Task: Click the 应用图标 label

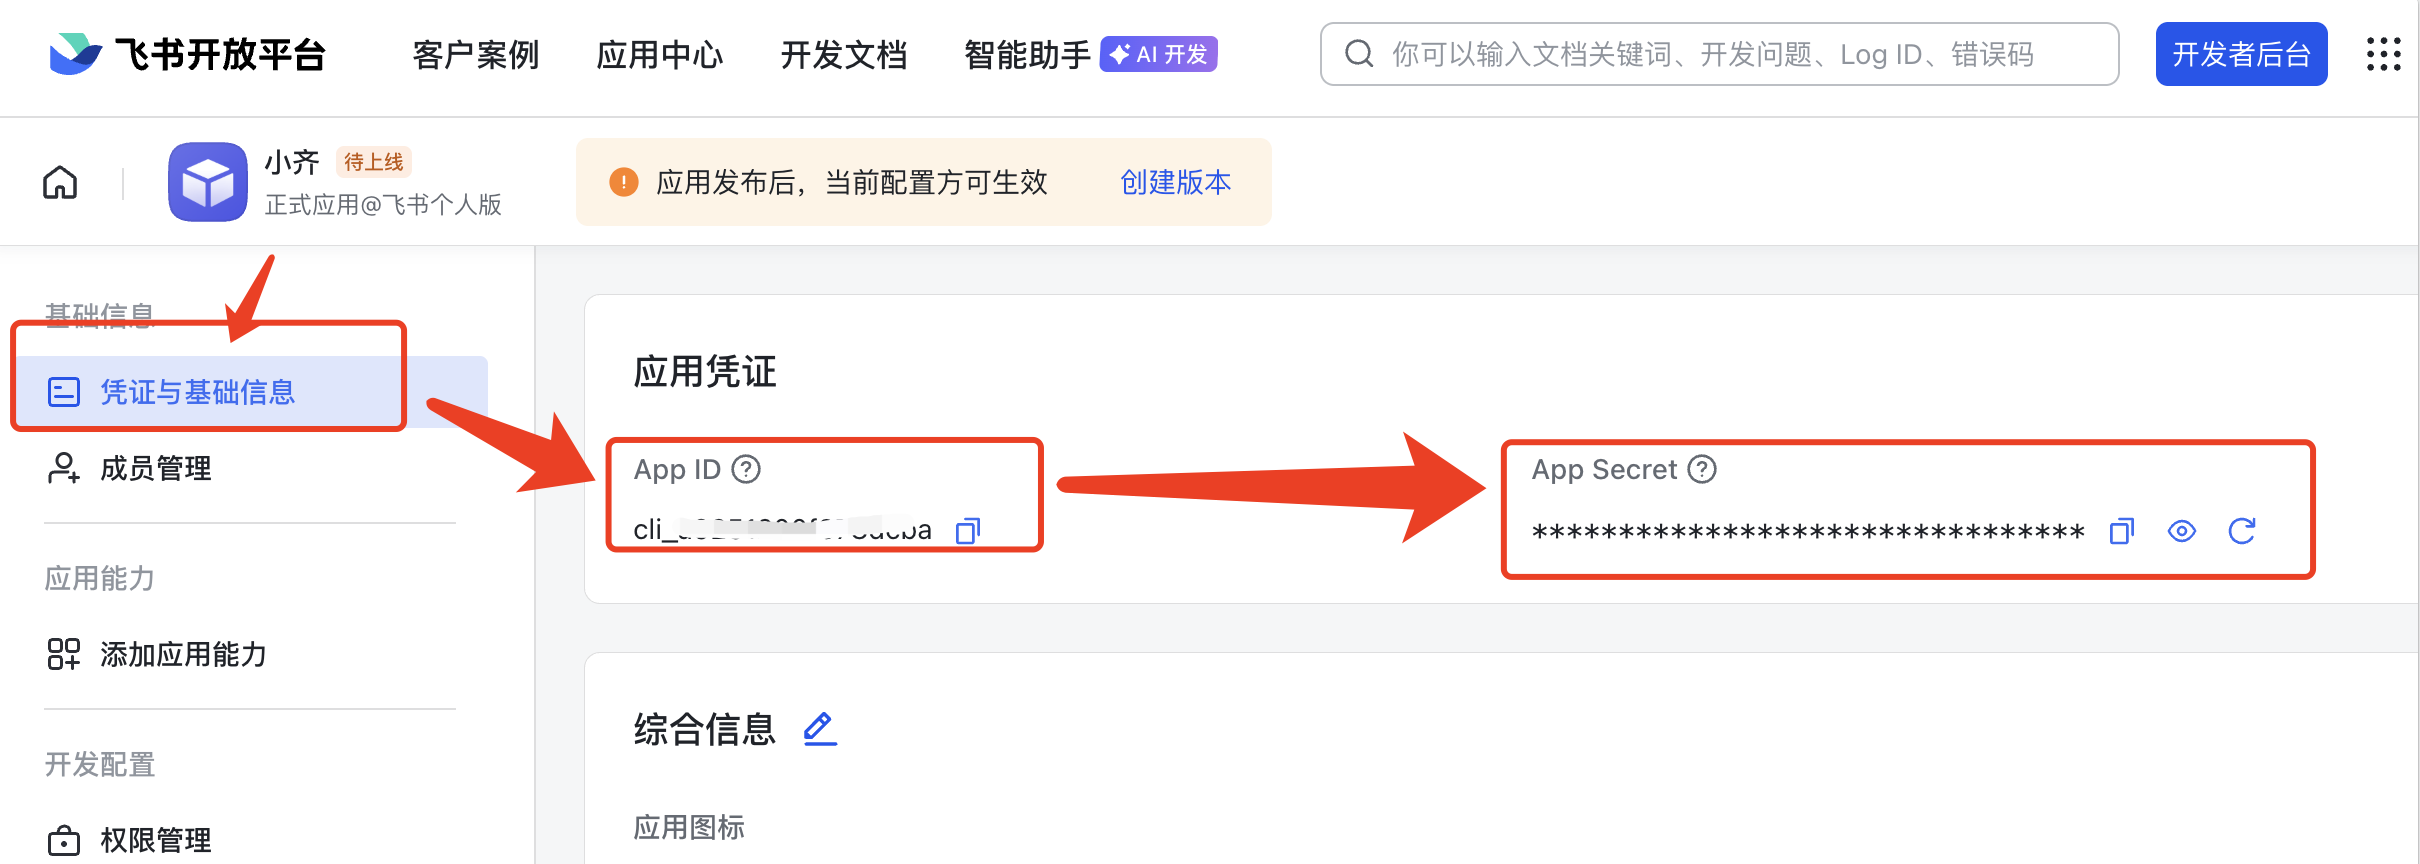Action: coord(689,827)
